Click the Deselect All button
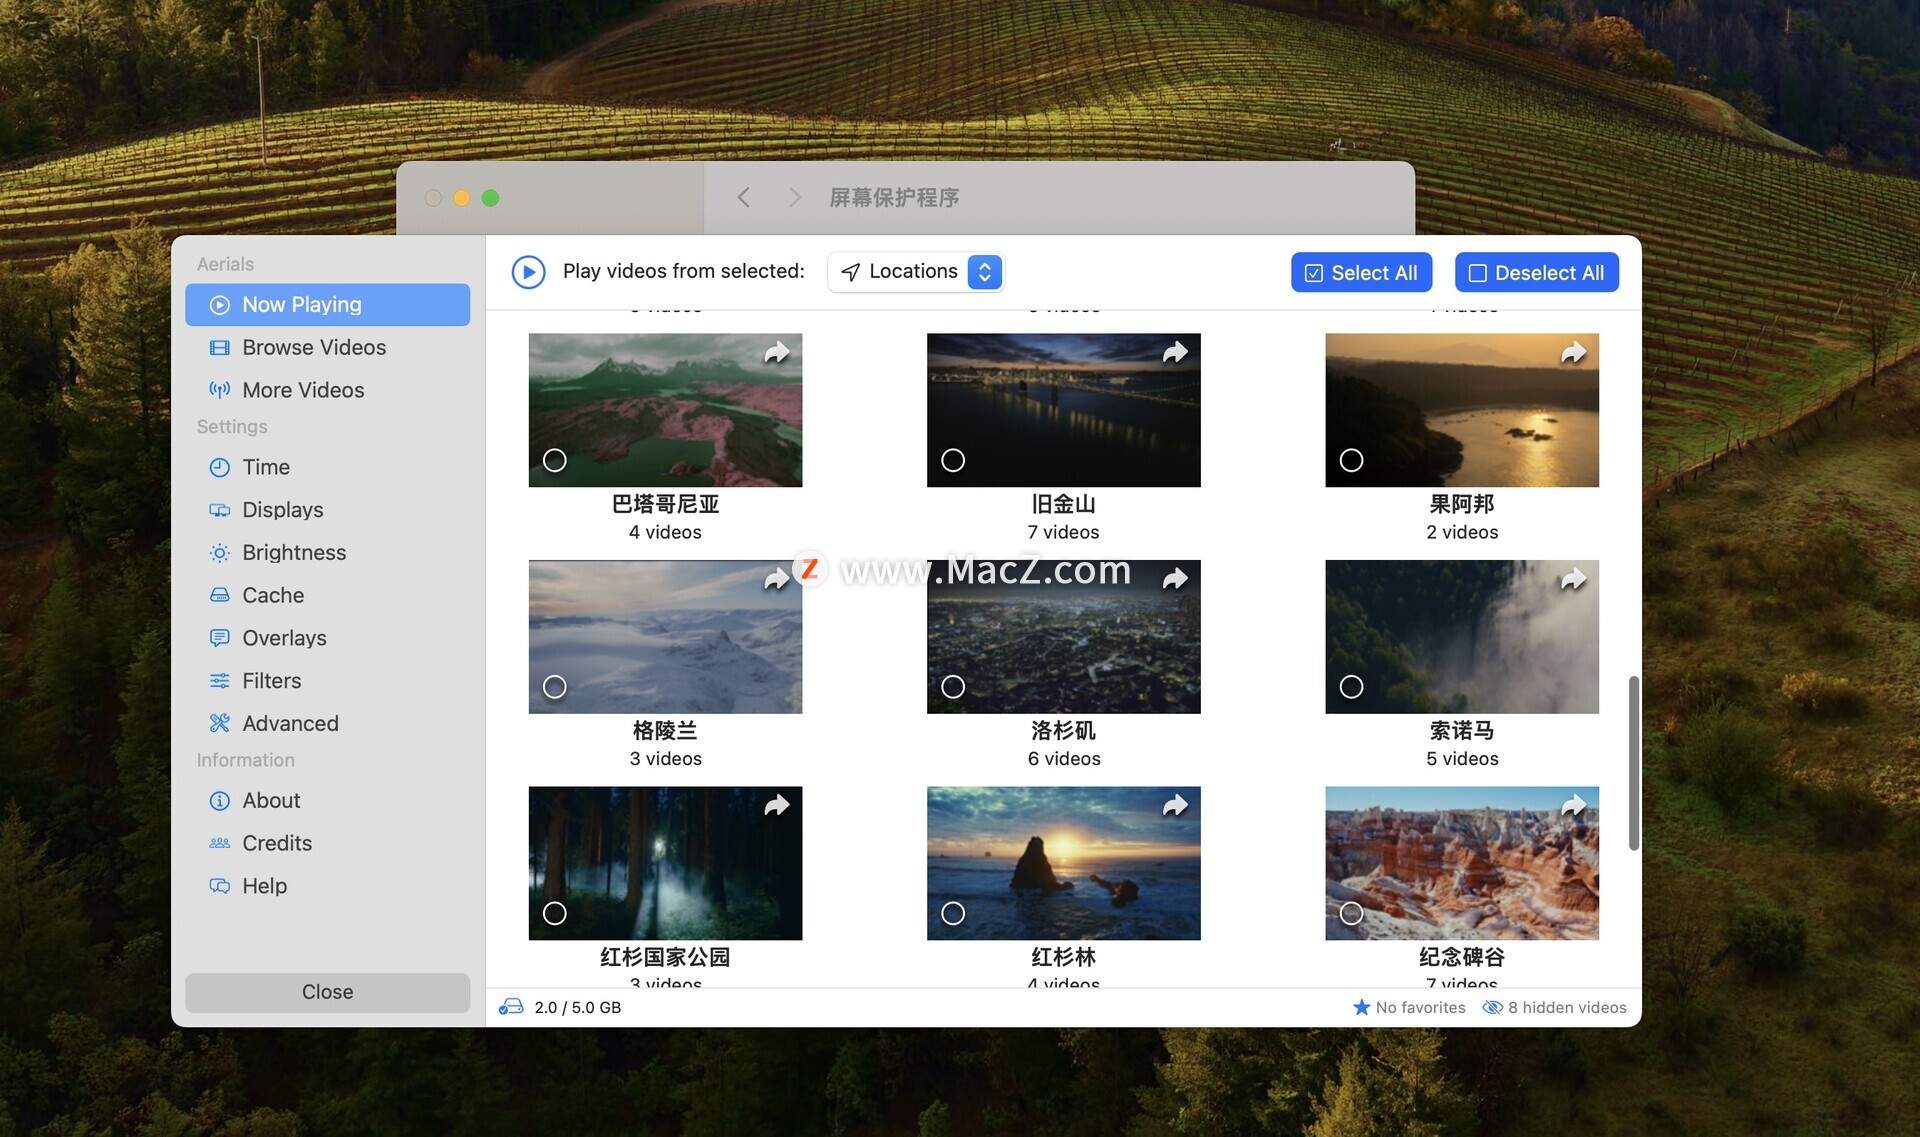This screenshot has height=1137, width=1920. pyautogui.click(x=1536, y=273)
